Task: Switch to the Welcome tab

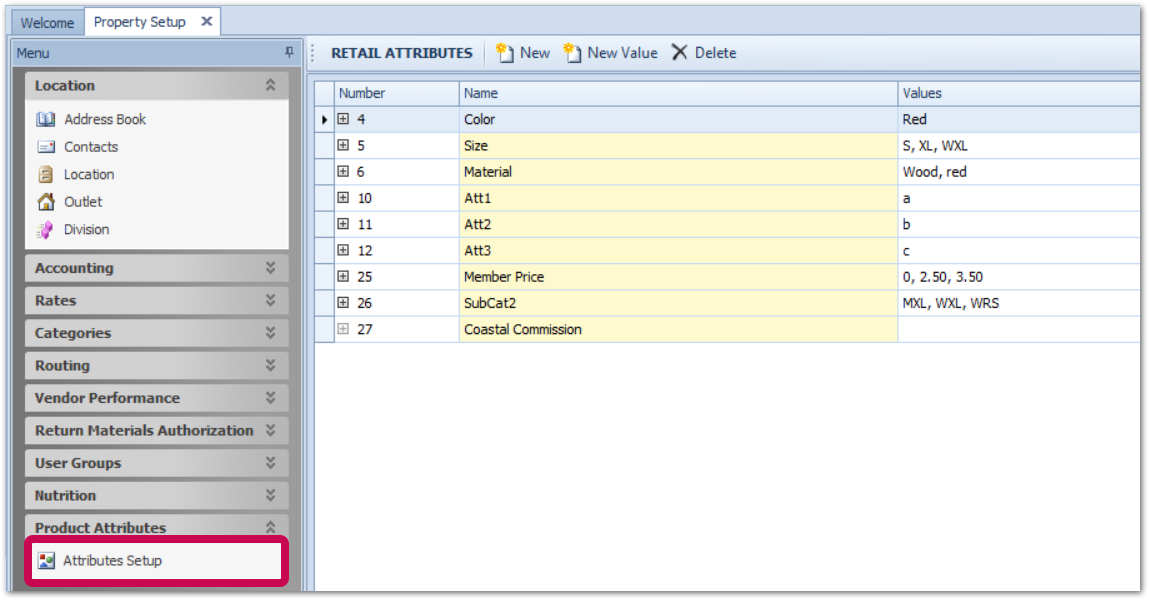Action: 47,22
